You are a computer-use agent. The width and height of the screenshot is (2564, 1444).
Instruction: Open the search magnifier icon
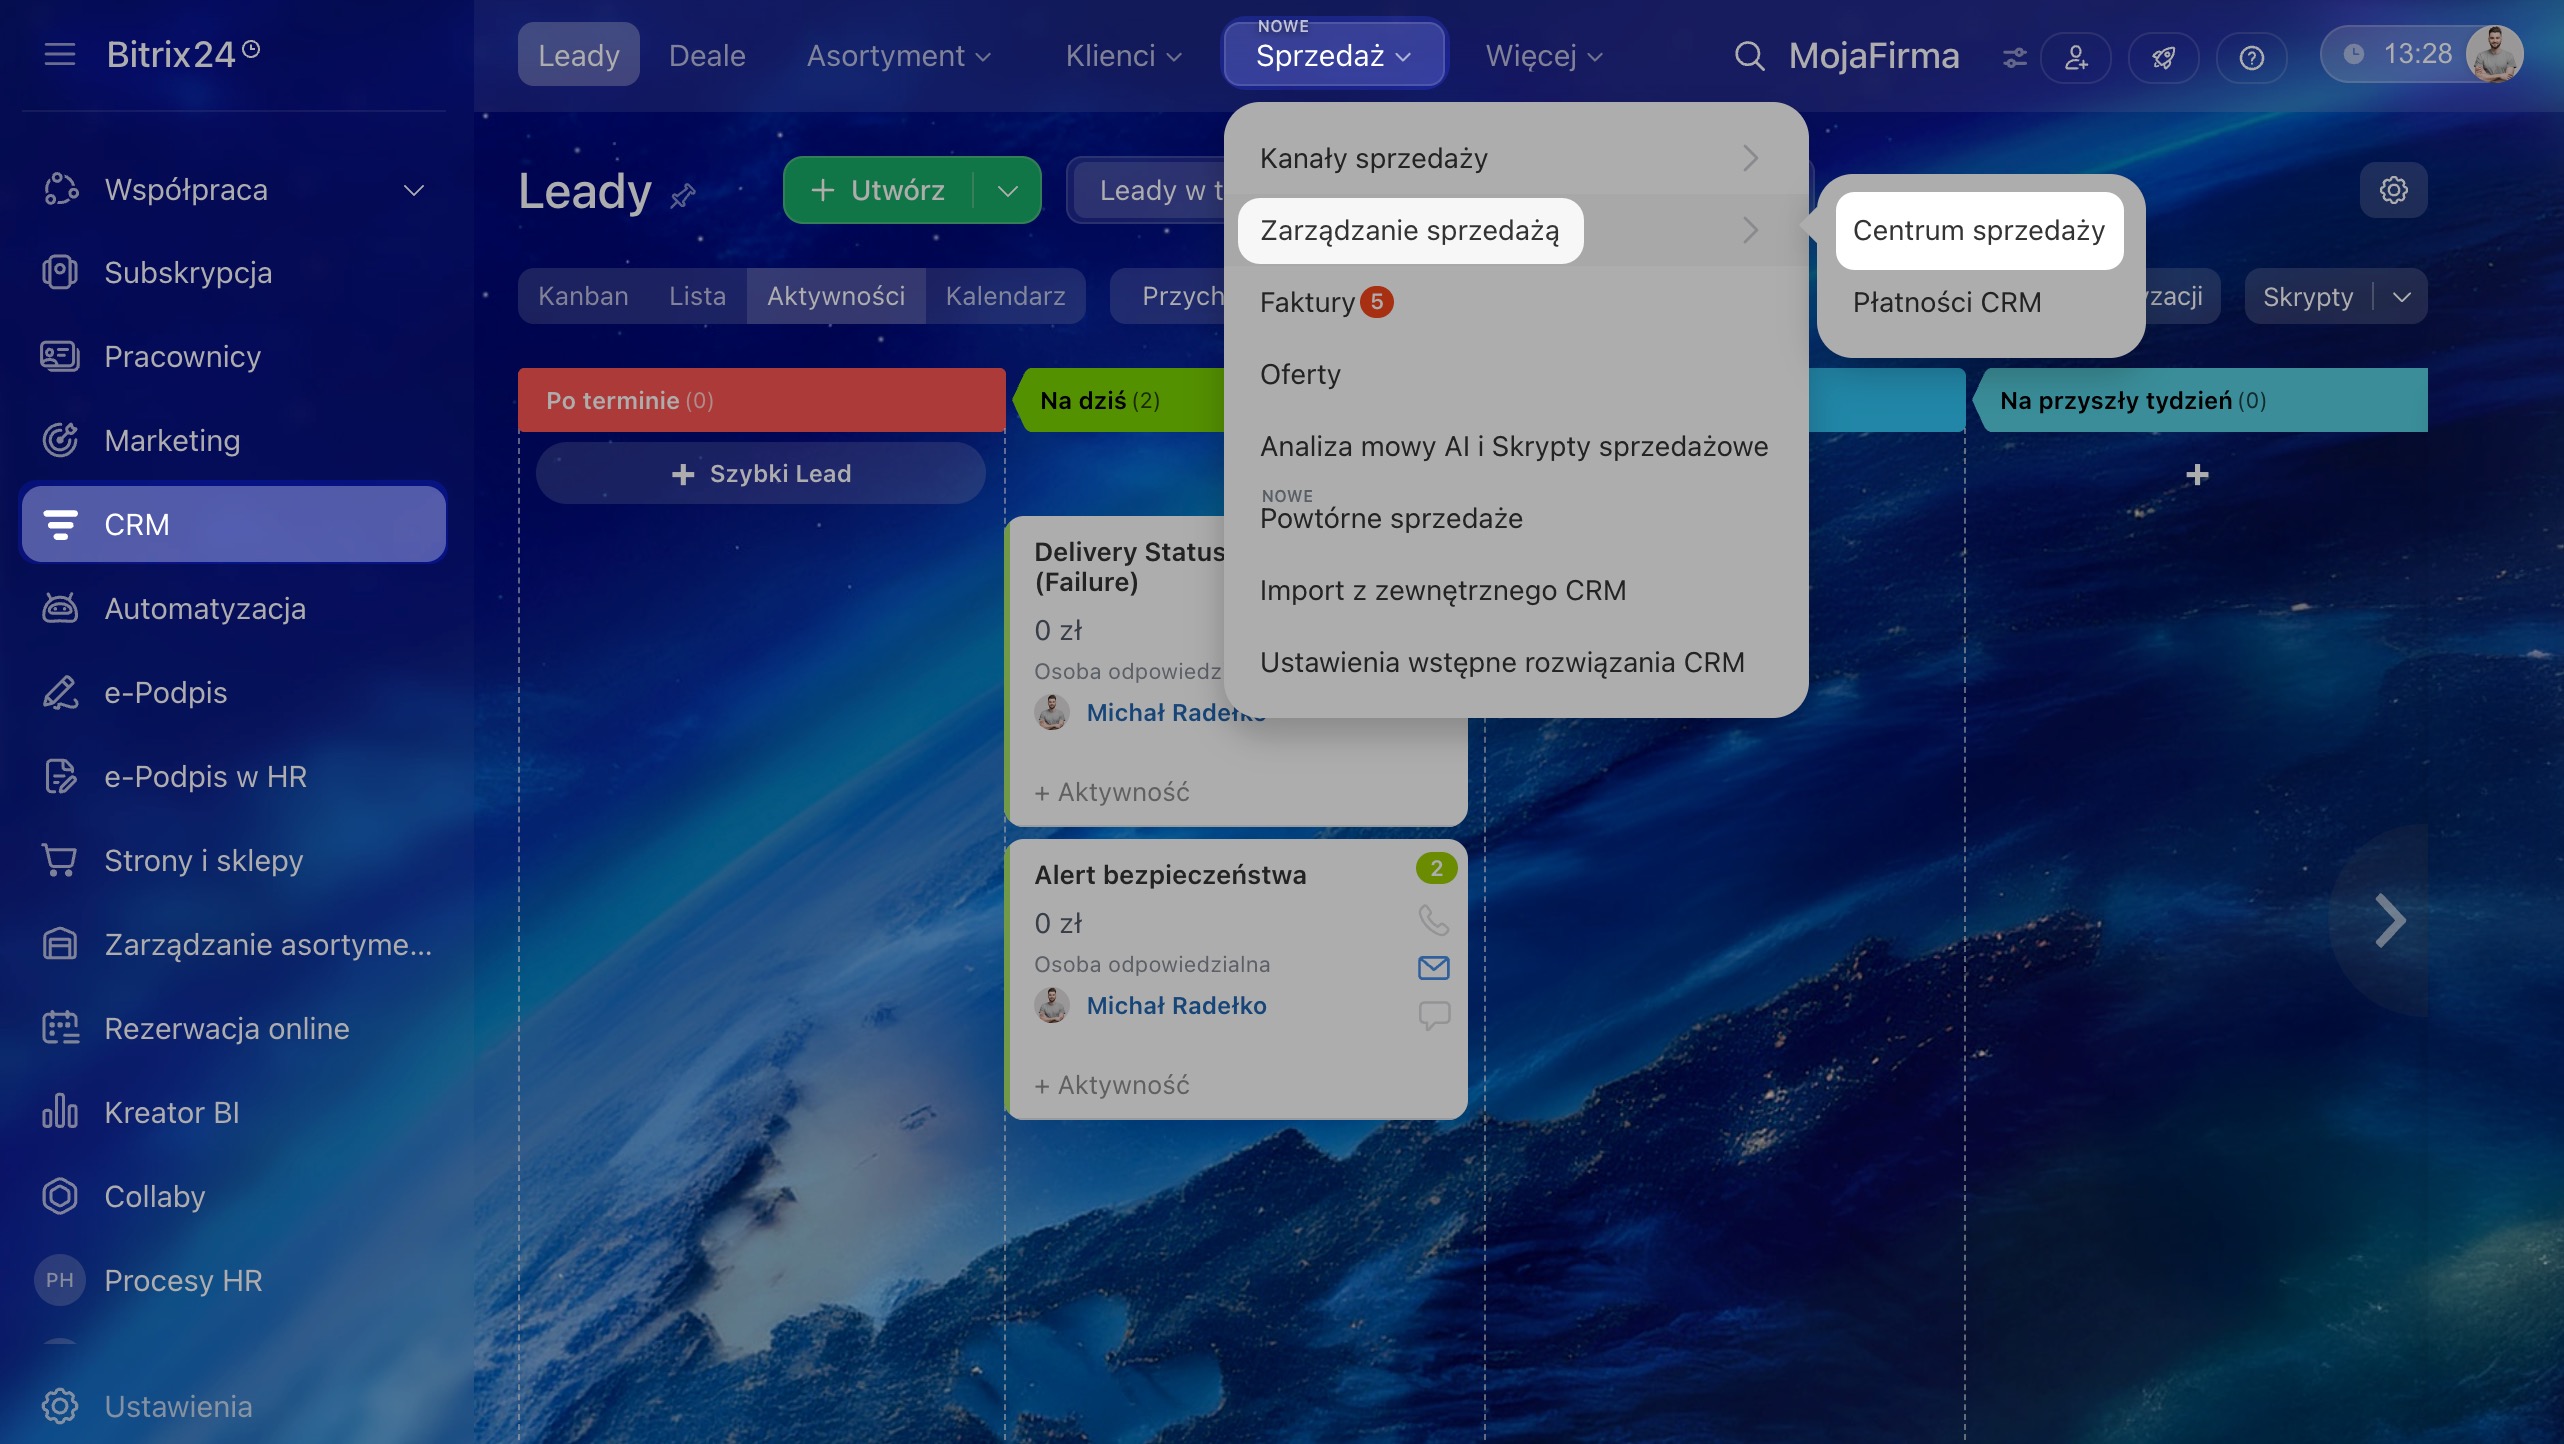coord(1748,56)
